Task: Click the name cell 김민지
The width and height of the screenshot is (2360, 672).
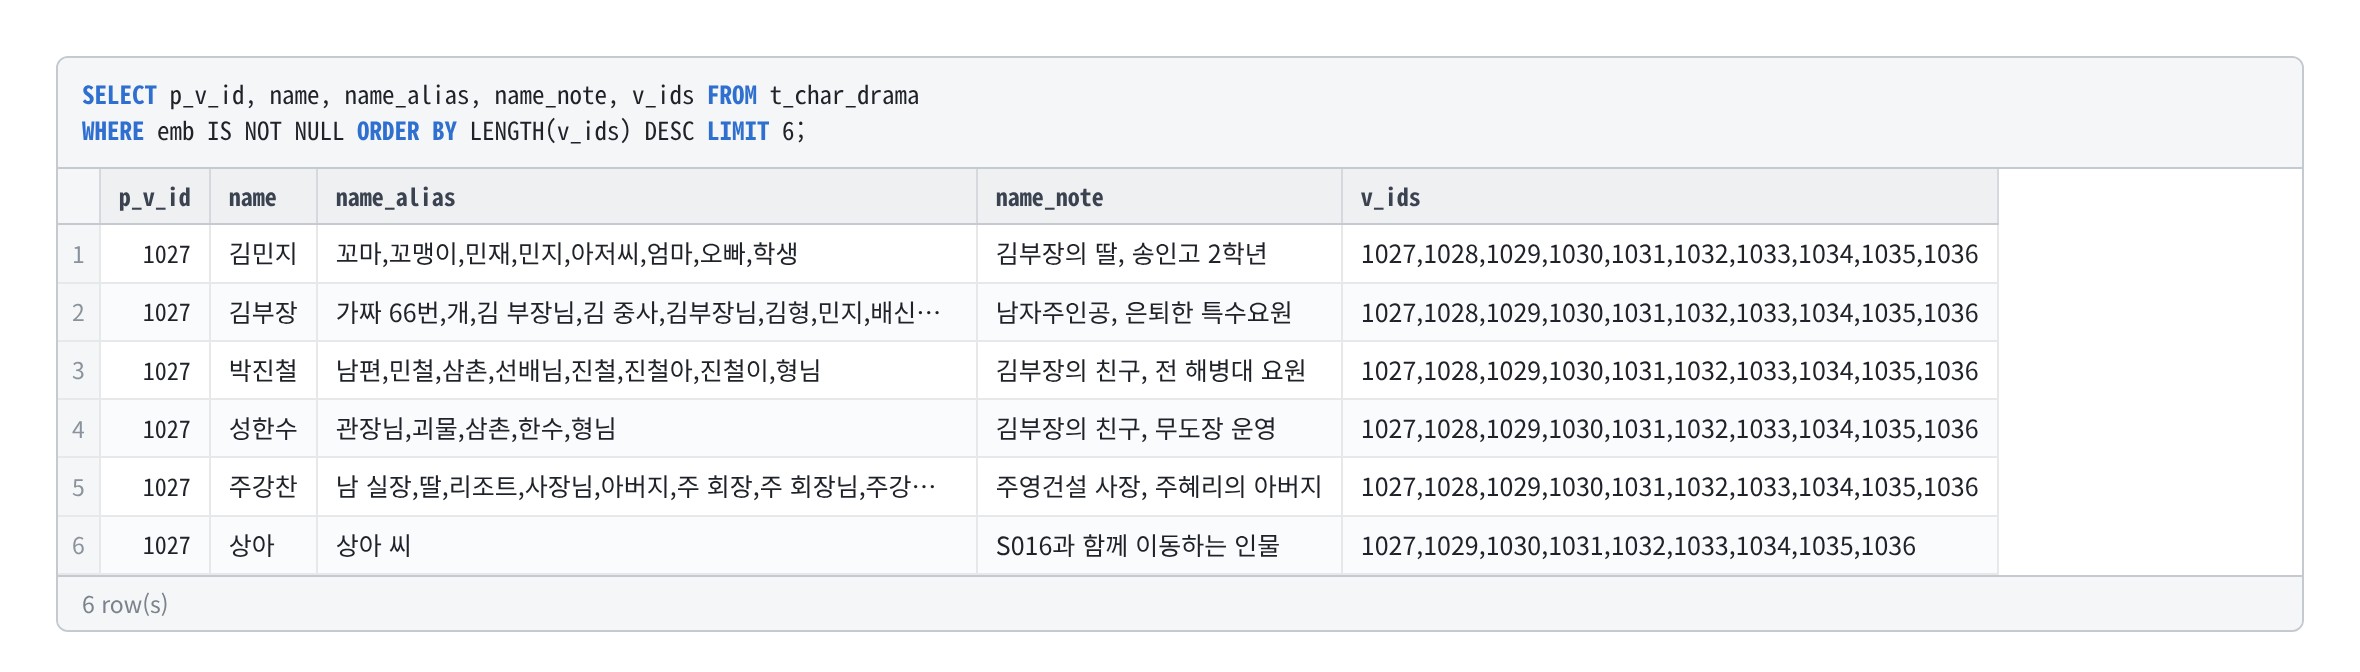Action: (263, 254)
